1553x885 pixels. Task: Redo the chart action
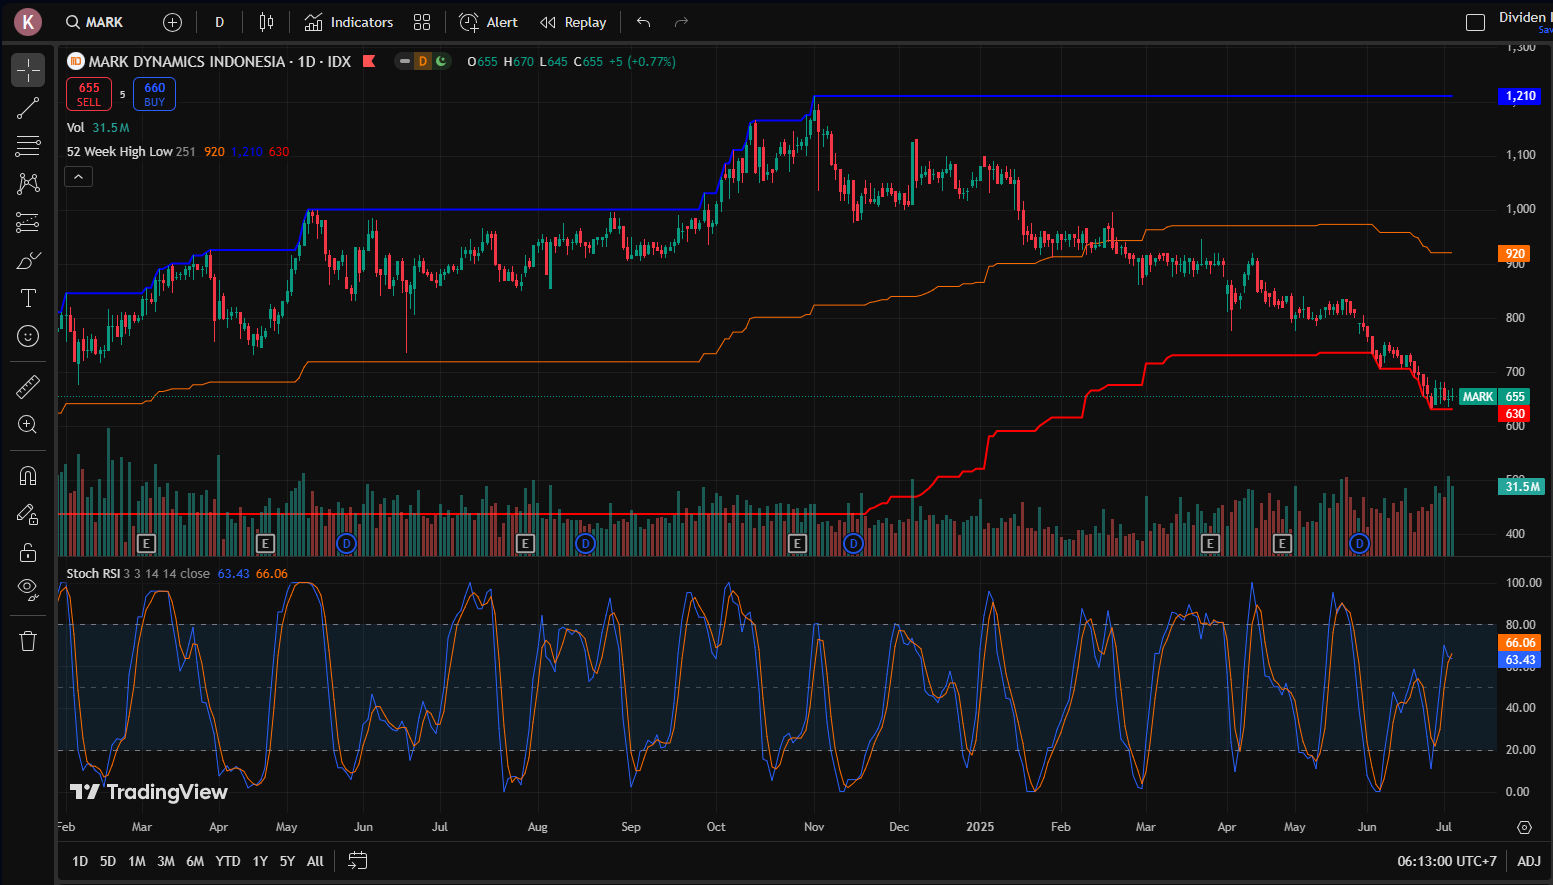681,22
